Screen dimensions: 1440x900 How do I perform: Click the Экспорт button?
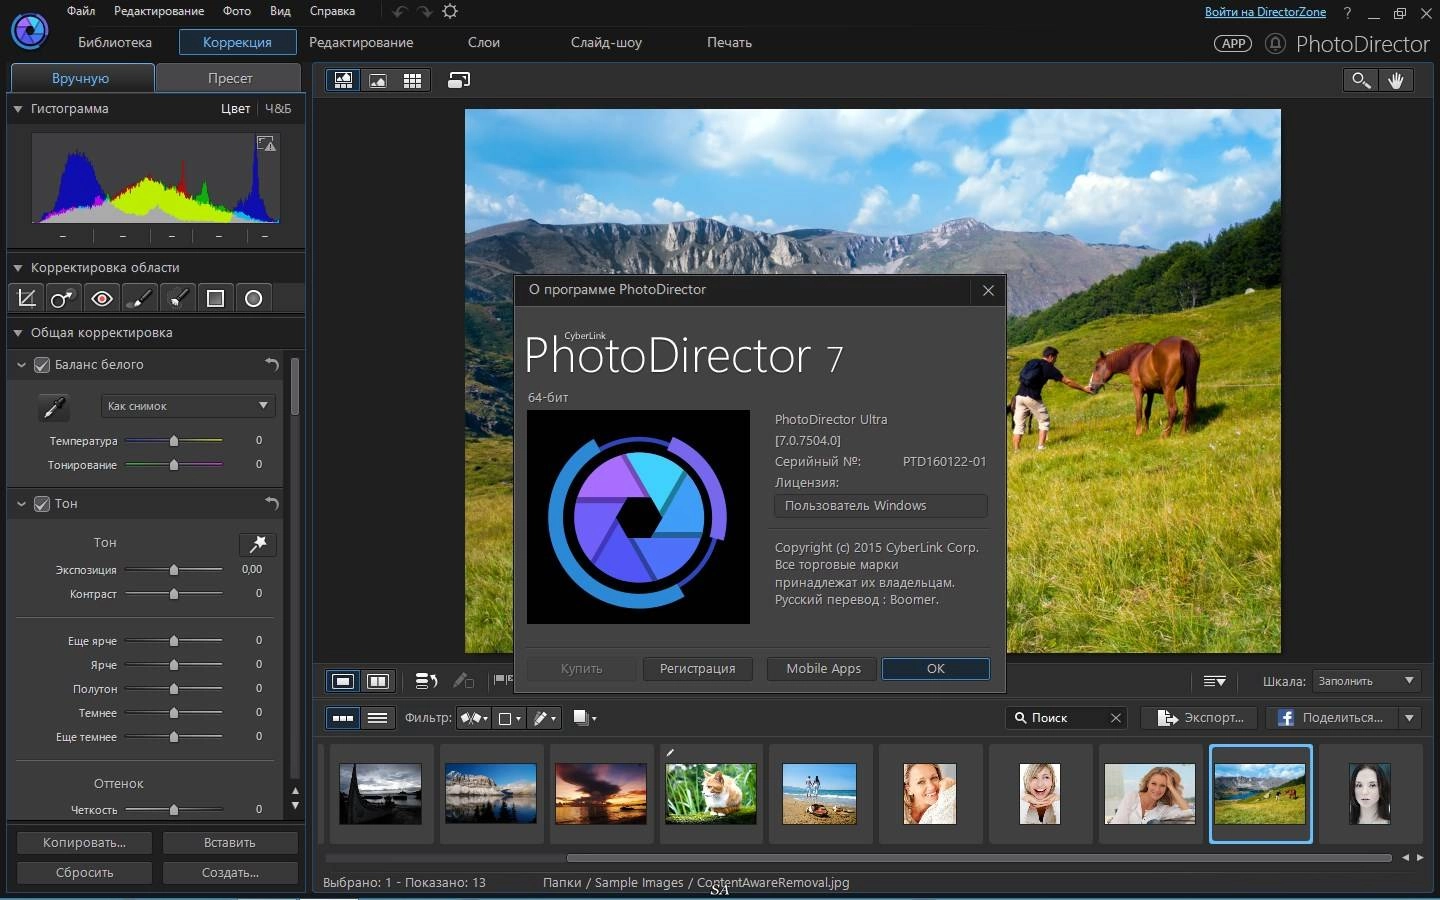point(1200,718)
